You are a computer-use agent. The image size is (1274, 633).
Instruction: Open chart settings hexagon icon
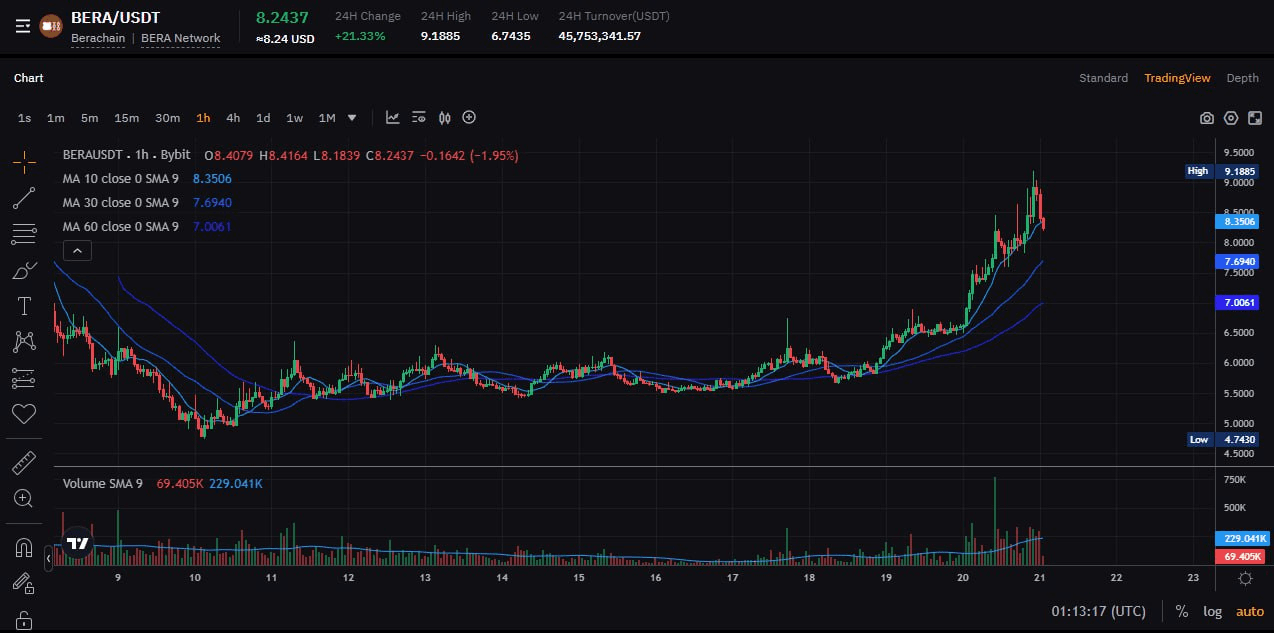pyautogui.click(x=1231, y=118)
